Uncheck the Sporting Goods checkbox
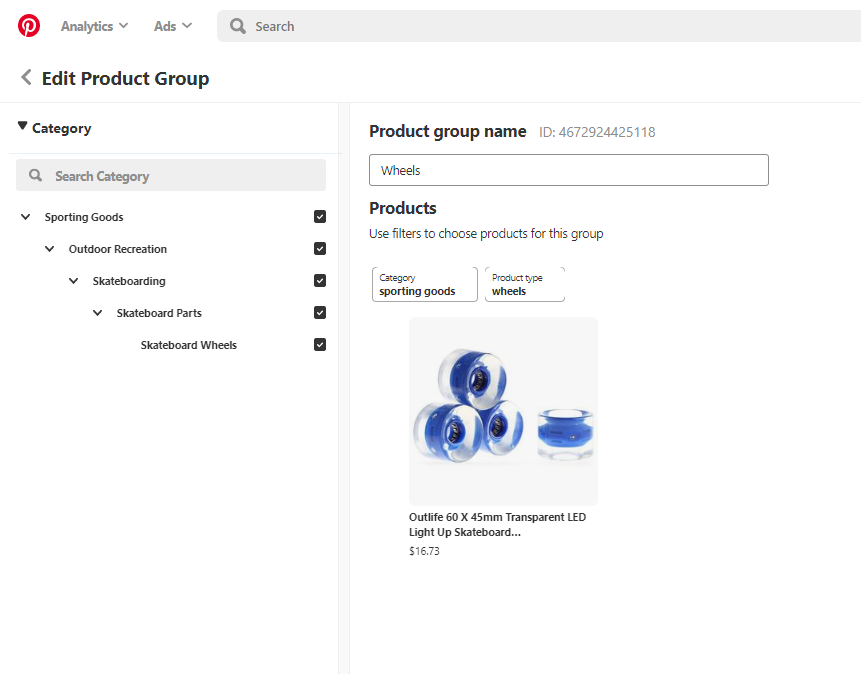 (320, 217)
